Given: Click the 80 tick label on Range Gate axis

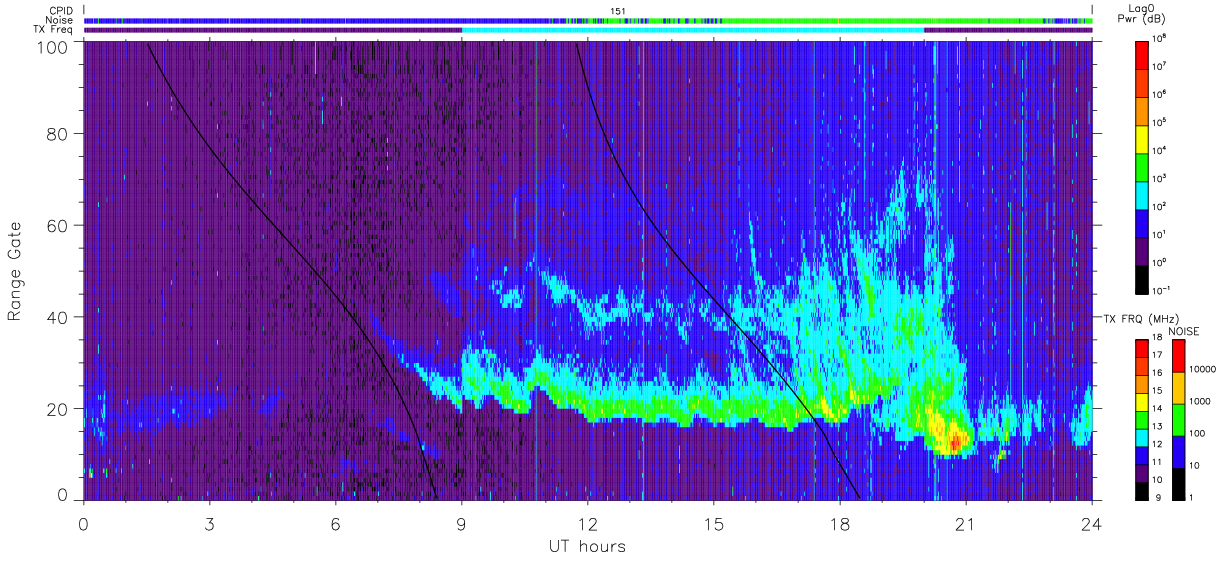Looking at the screenshot, I should (x=57, y=134).
